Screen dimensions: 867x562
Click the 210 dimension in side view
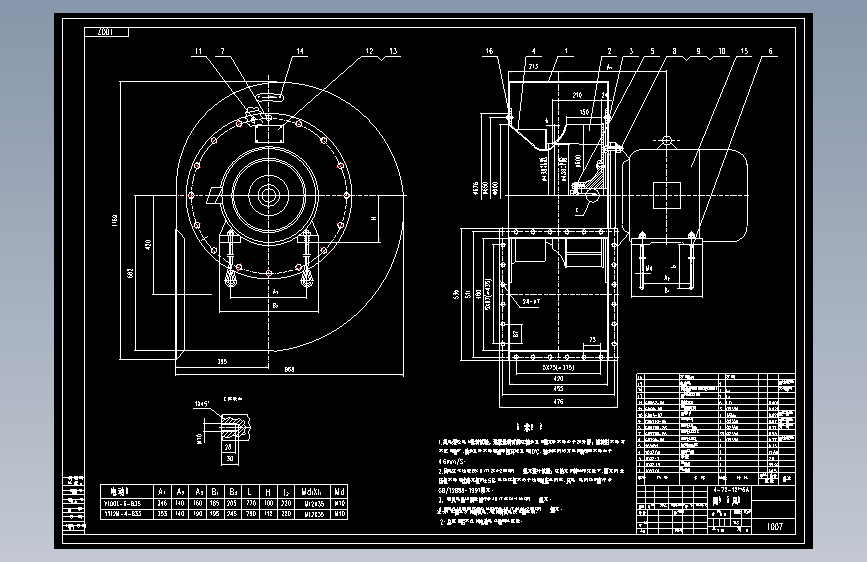click(577, 95)
